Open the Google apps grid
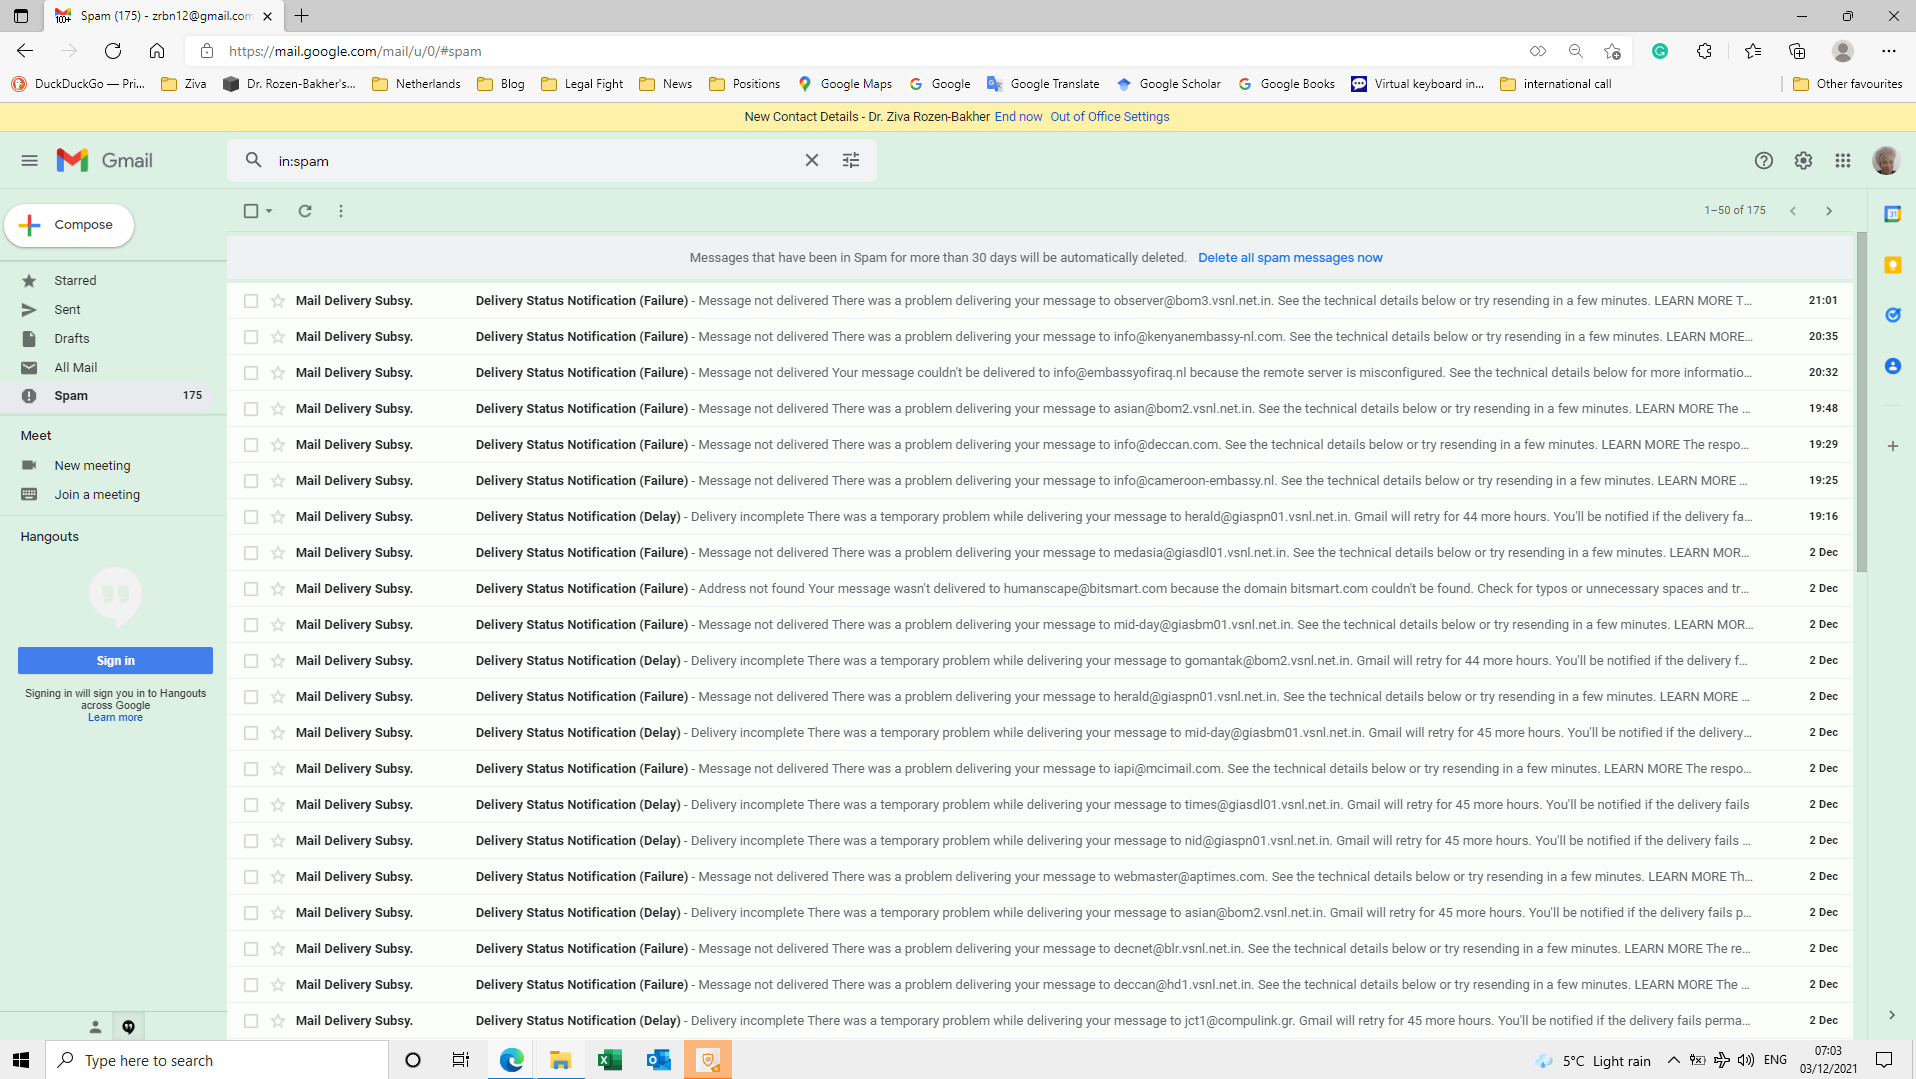1916x1079 pixels. point(1844,160)
